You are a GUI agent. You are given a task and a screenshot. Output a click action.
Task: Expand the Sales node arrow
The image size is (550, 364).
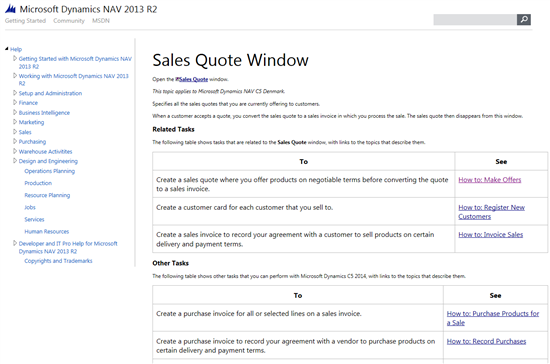click(15, 132)
